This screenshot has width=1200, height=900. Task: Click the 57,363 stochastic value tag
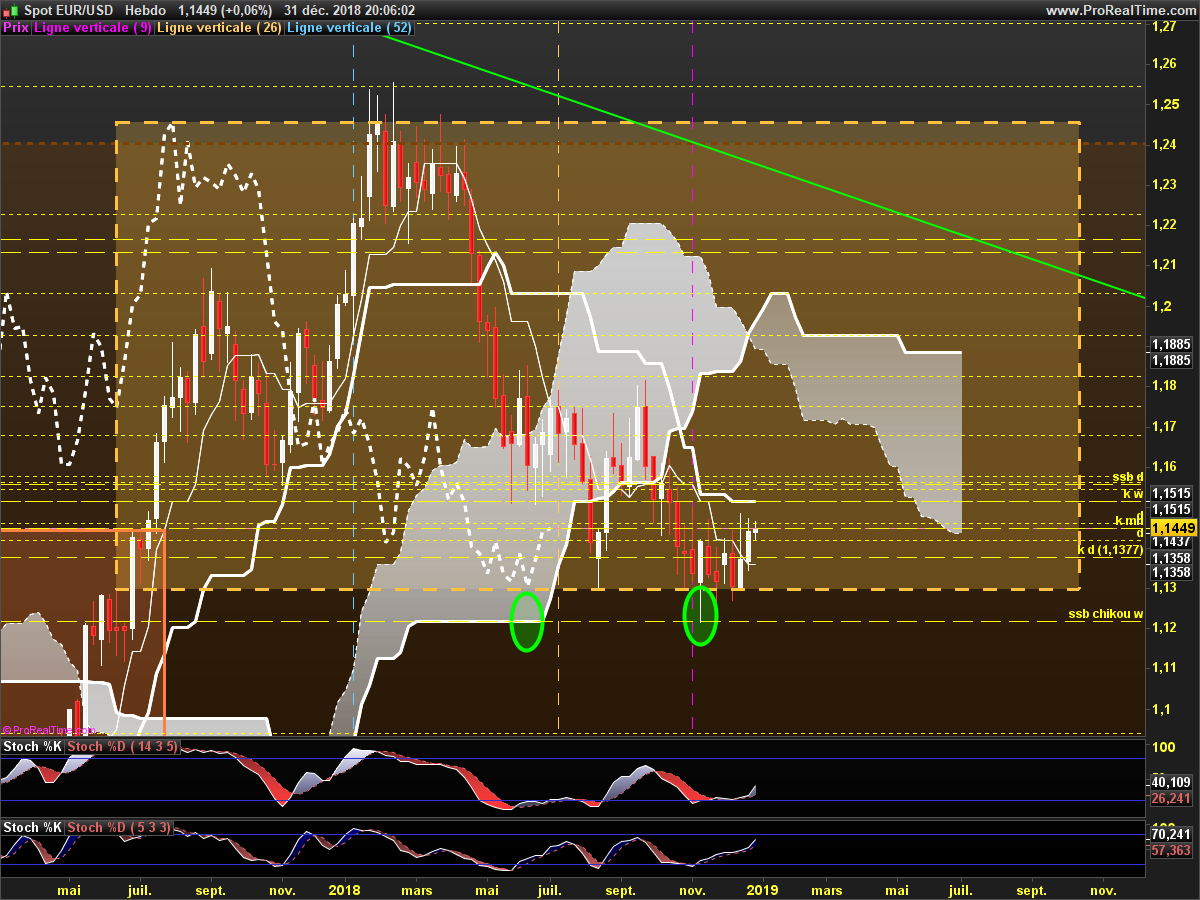click(1171, 849)
